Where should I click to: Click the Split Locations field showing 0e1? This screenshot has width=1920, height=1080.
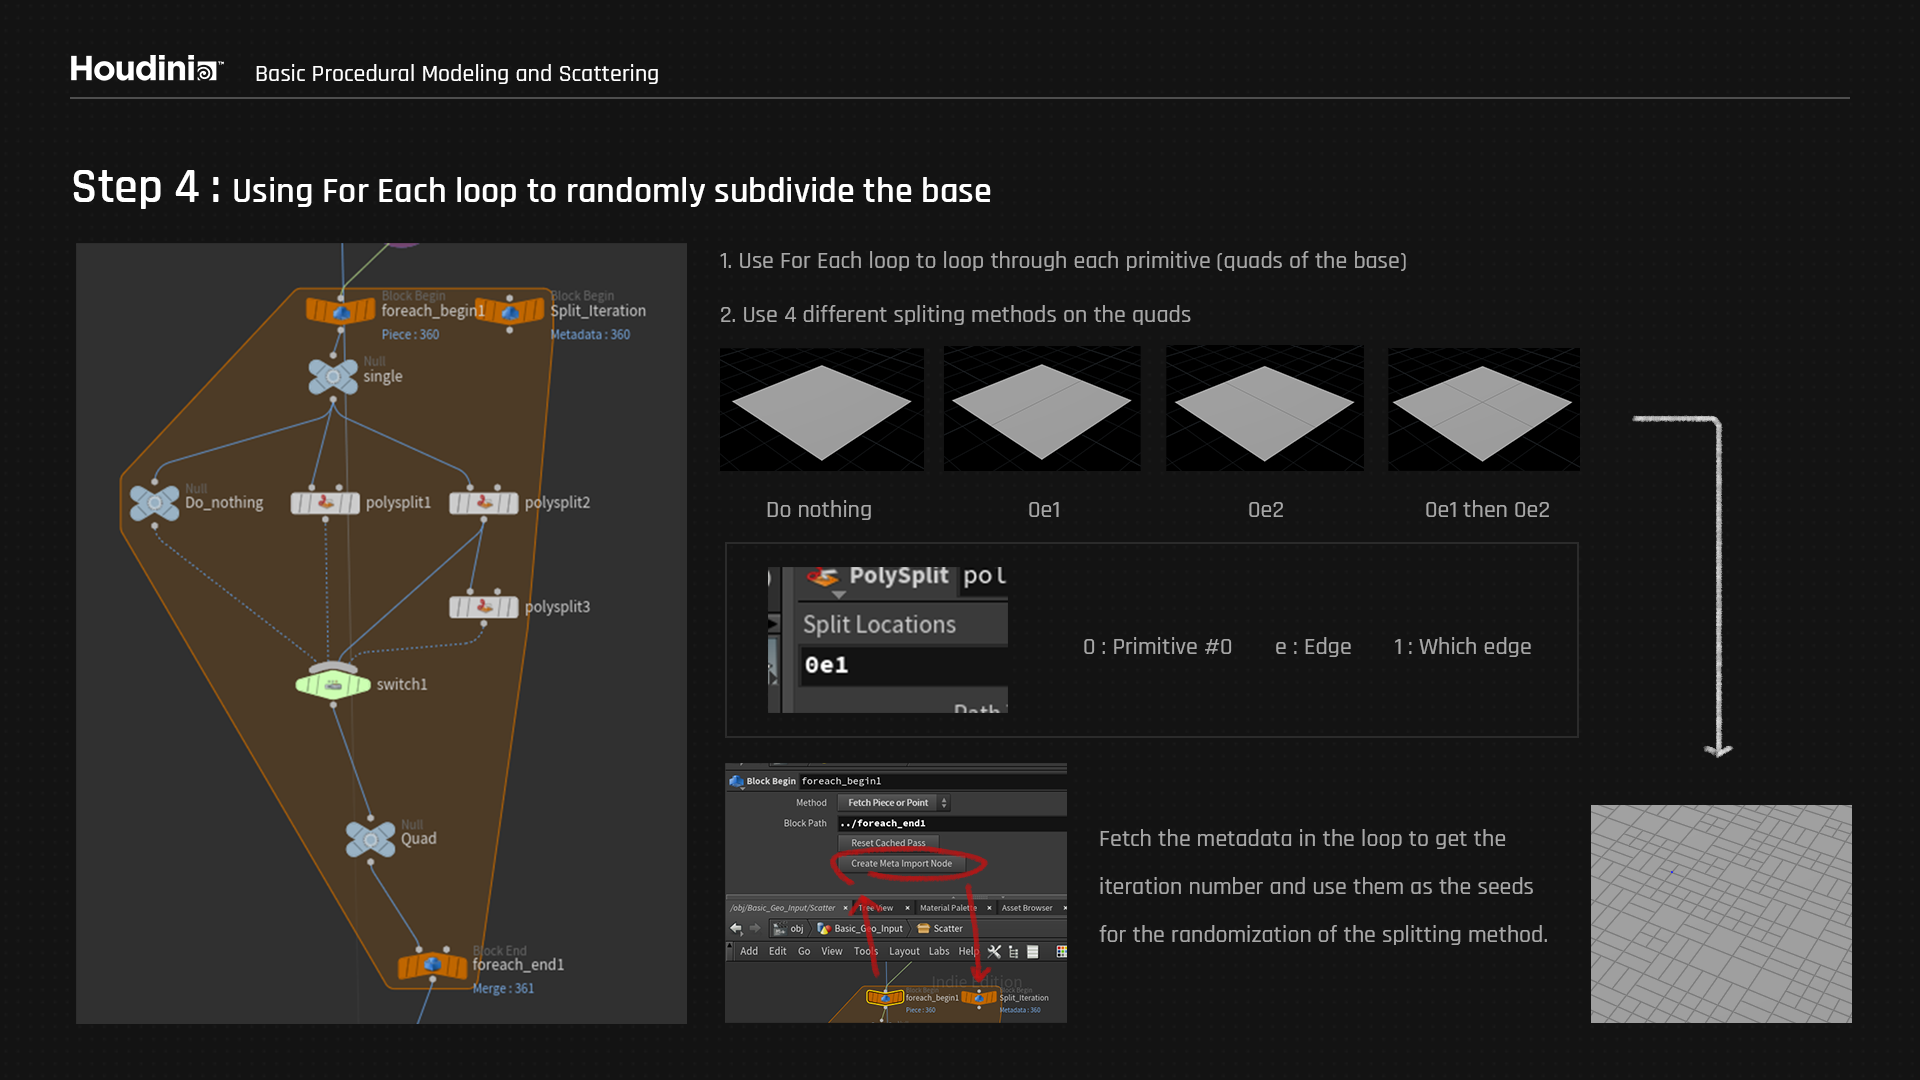(x=902, y=665)
